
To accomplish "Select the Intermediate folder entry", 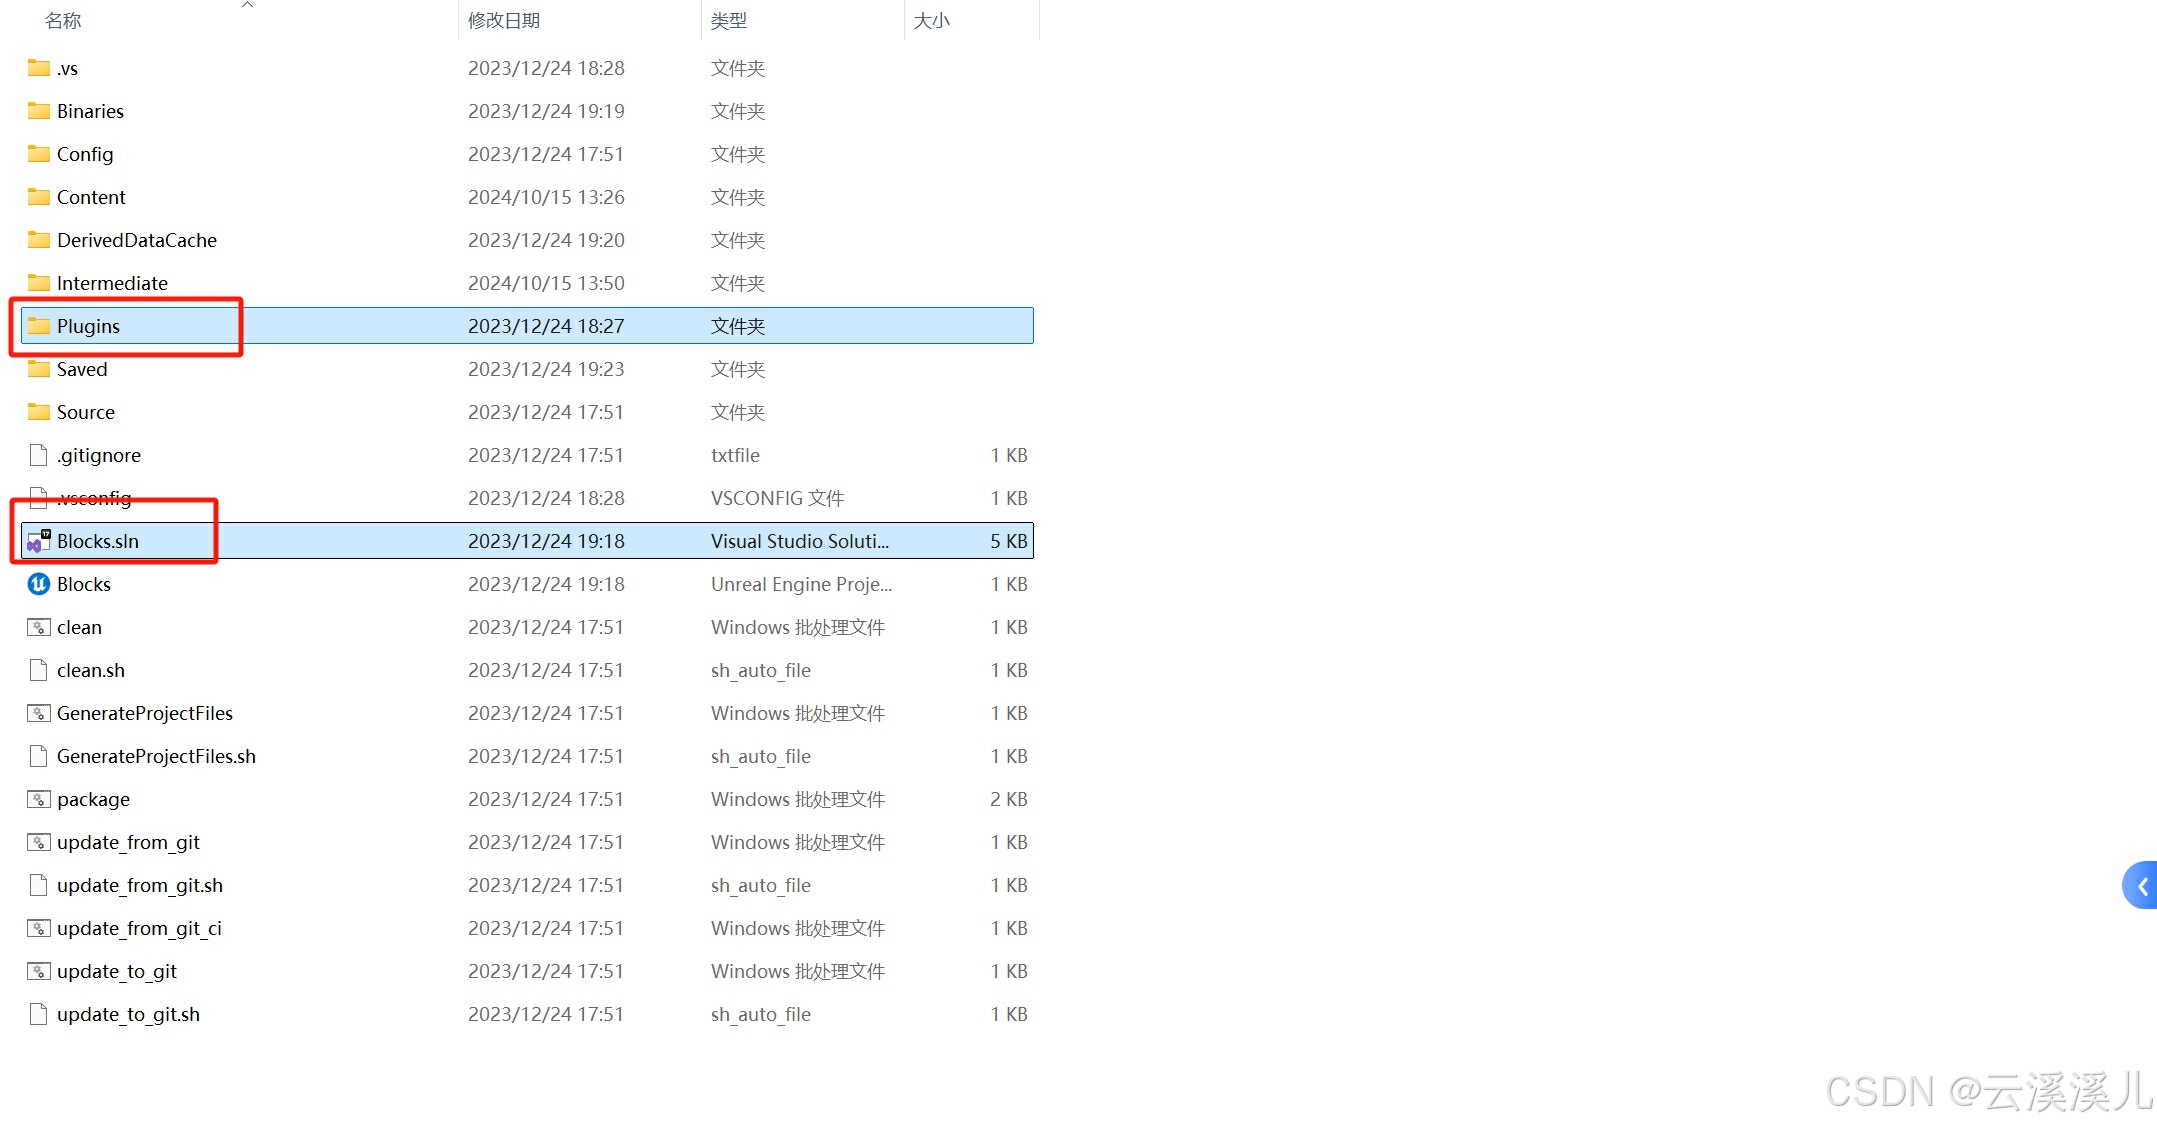I will point(112,283).
